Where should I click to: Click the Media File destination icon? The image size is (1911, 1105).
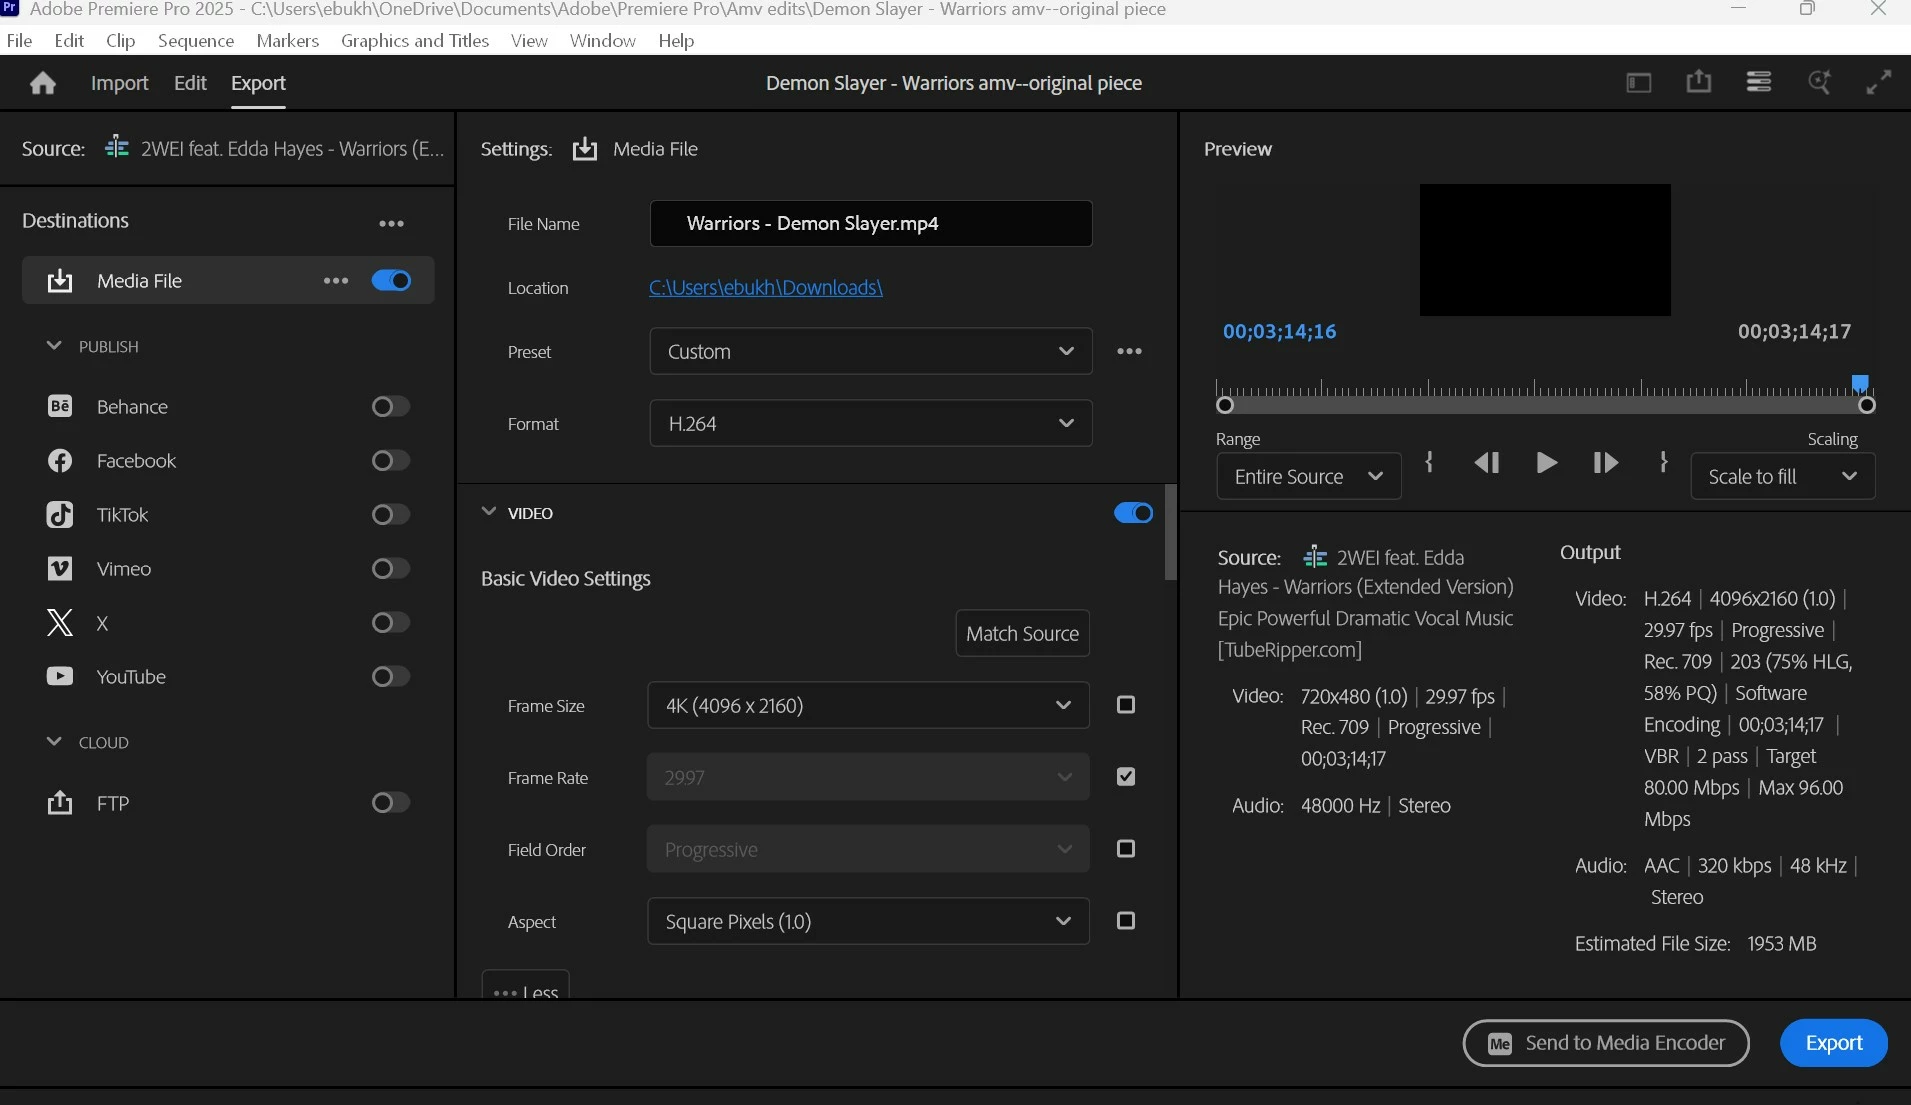(x=60, y=281)
